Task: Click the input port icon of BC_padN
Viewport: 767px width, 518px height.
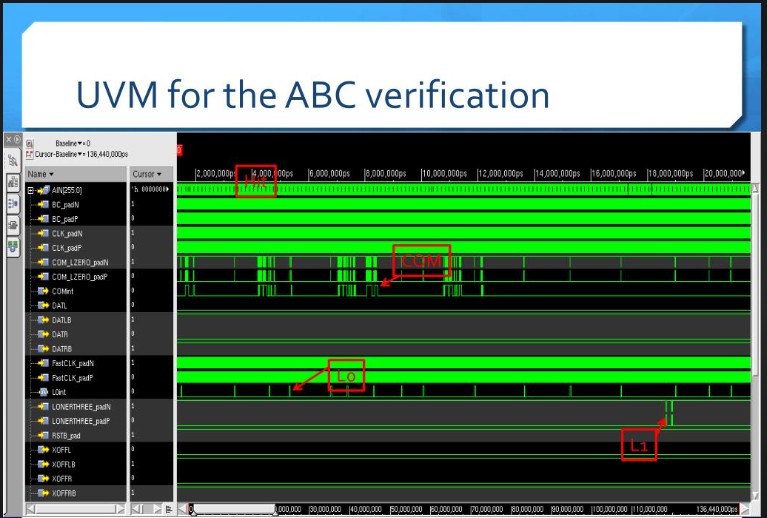Action: click(44, 204)
